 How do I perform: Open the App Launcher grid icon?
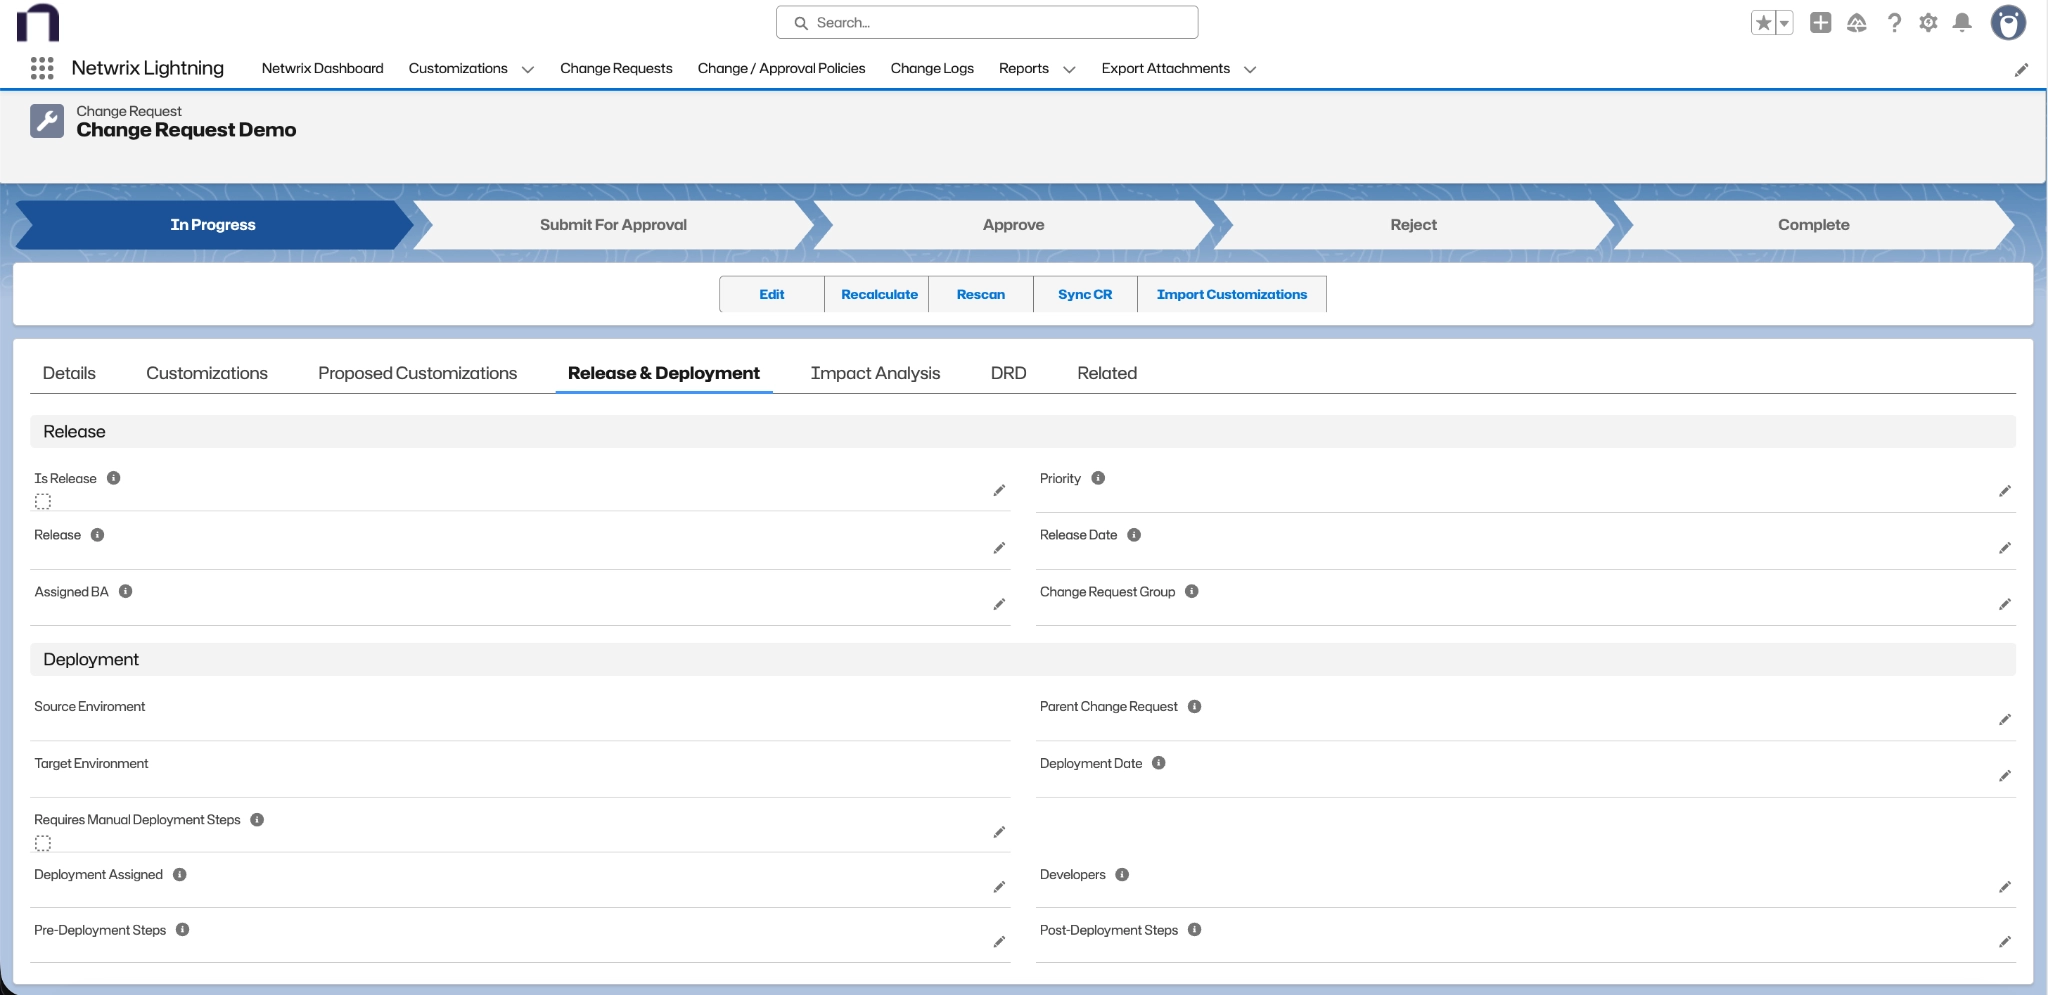coord(41,68)
